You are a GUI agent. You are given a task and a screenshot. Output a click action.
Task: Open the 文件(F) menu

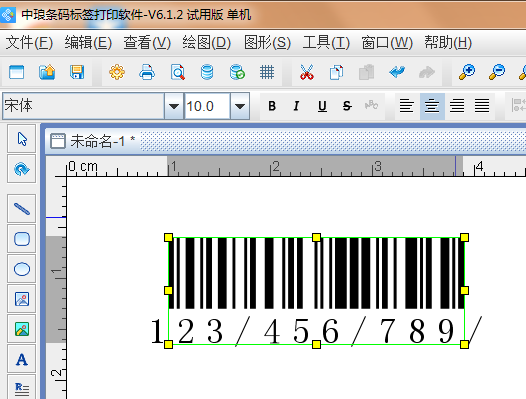pyautogui.click(x=29, y=43)
